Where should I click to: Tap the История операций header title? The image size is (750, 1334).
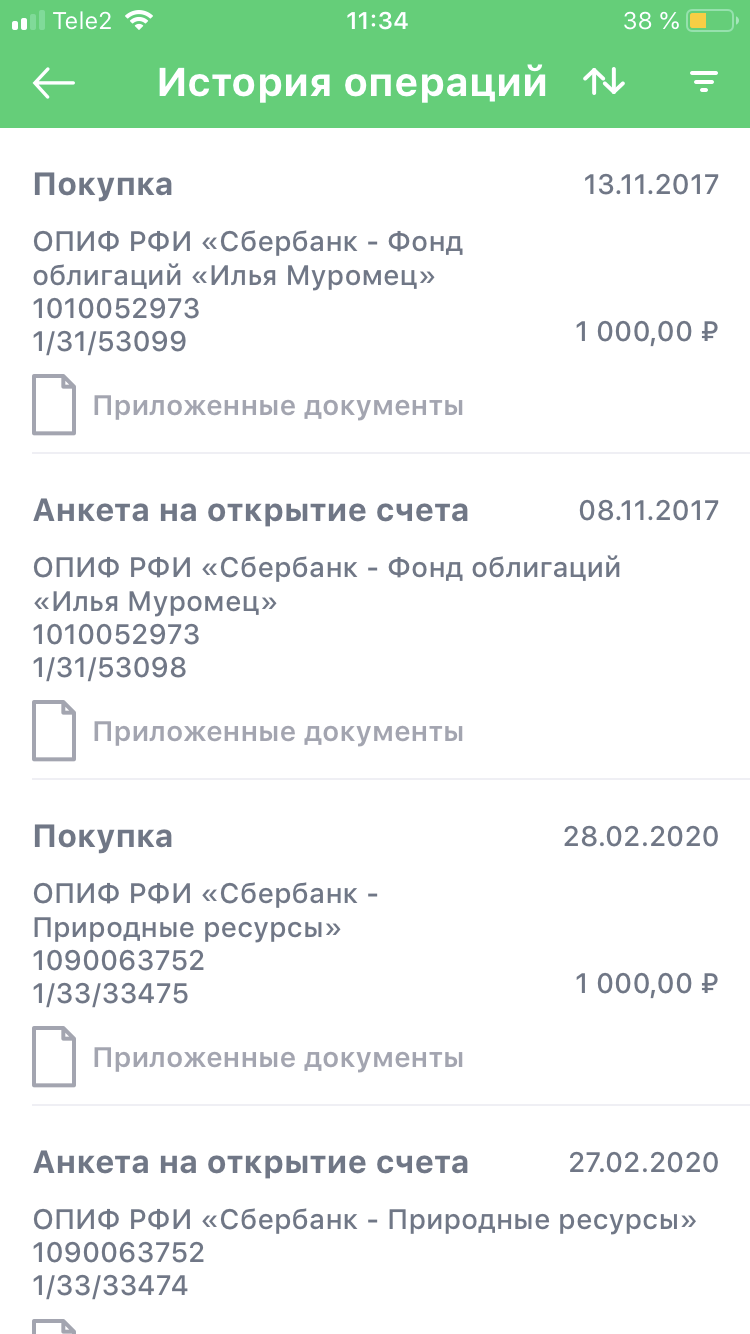click(x=352, y=83)
